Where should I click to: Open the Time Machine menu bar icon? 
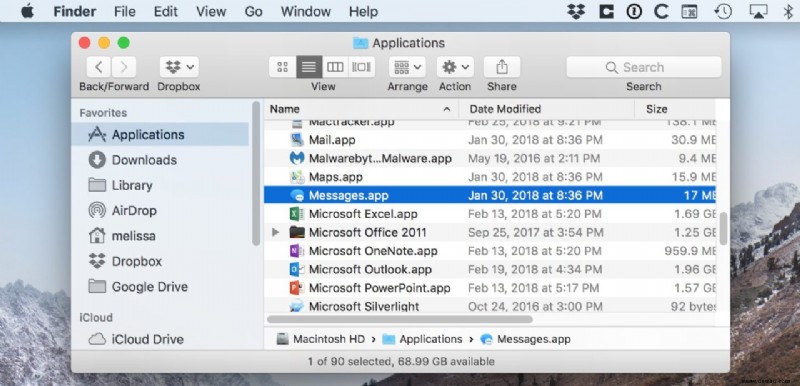(x=723, y=11)
